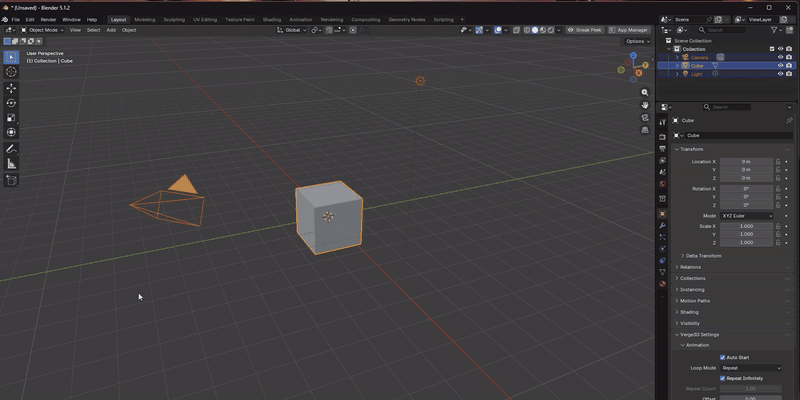Click the Z axis on navigation gizmo
The image size is (800, 400).
[x=633, y=55]
